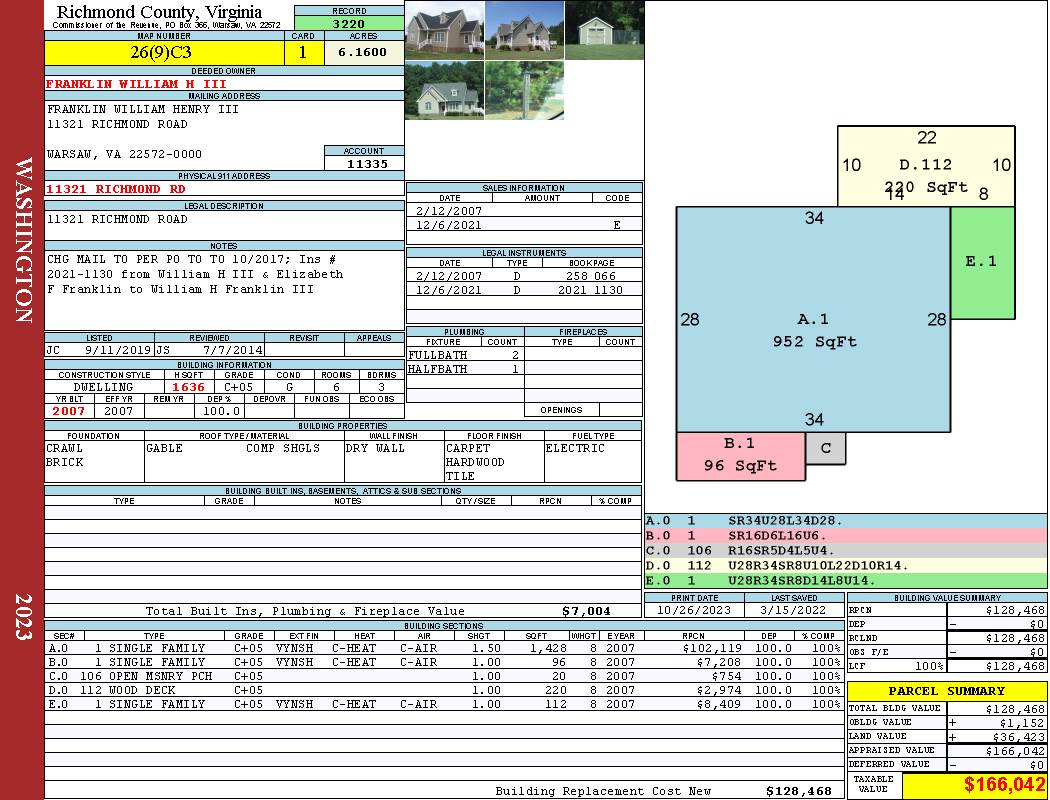The image size is (1050, 800).
Task: Select the E.0 sketch code row
Action: point(845,580)
